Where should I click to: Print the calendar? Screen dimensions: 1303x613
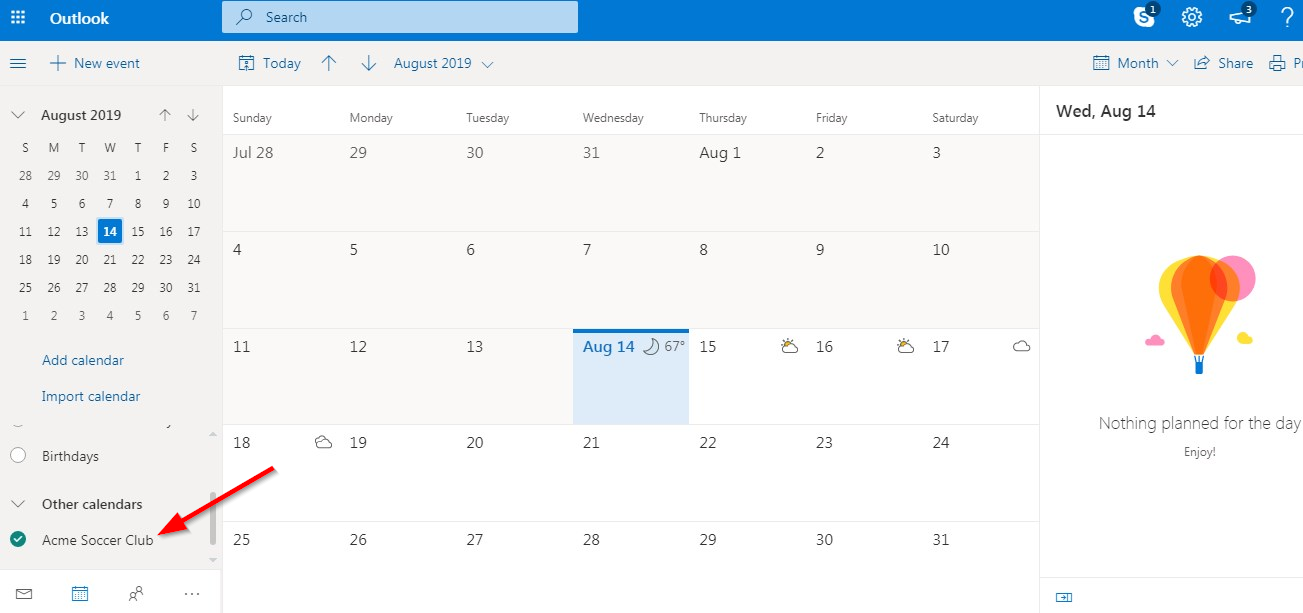click(1286, 63)
